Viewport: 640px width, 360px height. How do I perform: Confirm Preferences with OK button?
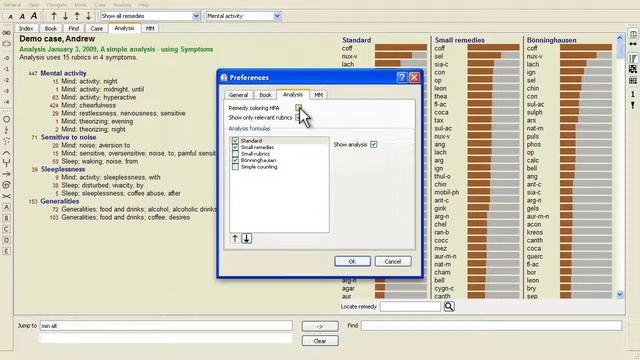pos(352,261)
